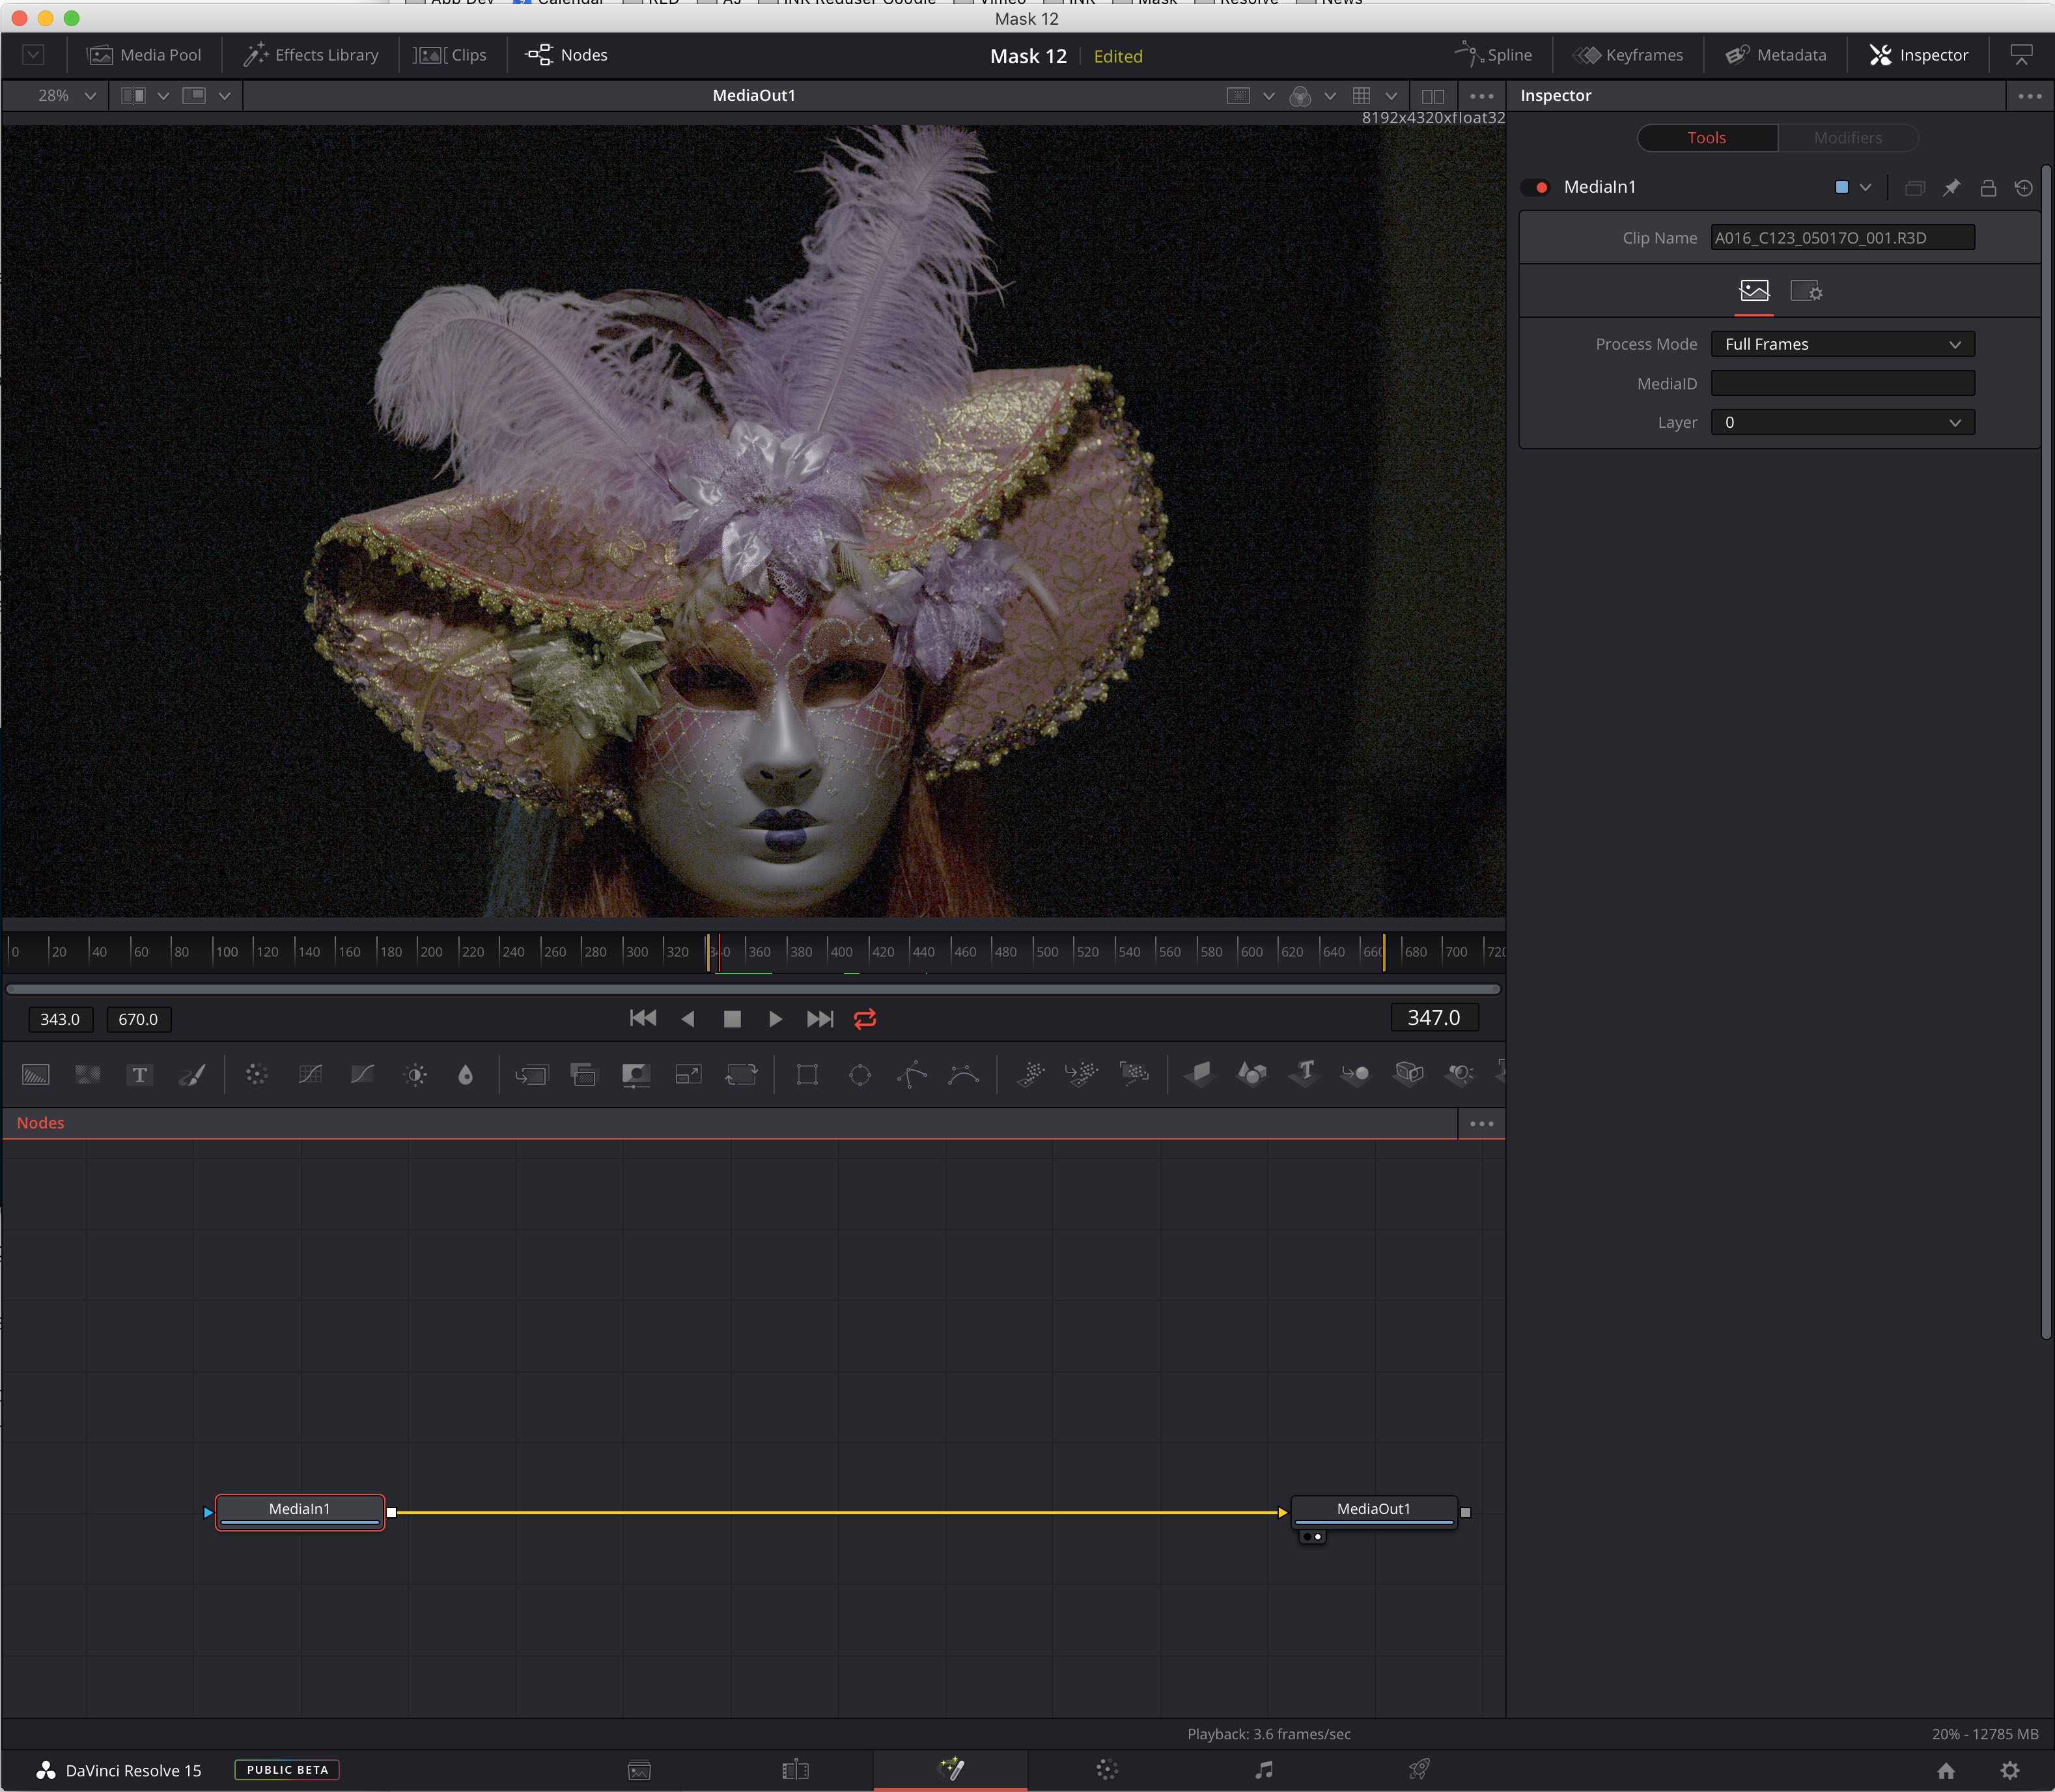Viewport: 2055px width, 1792px height.
Task: Add a Rectangle mask tool
Action: click(807, 1075)
